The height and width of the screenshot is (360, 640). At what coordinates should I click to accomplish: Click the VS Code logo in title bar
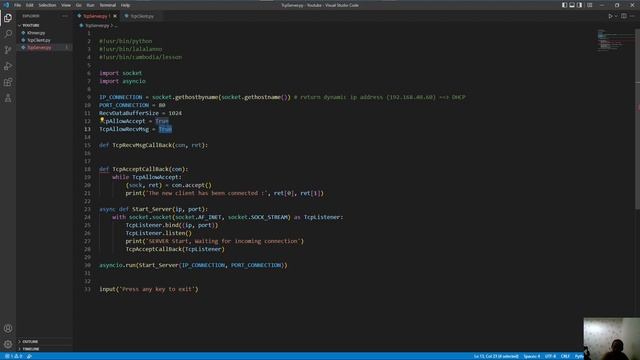point(6,5)
